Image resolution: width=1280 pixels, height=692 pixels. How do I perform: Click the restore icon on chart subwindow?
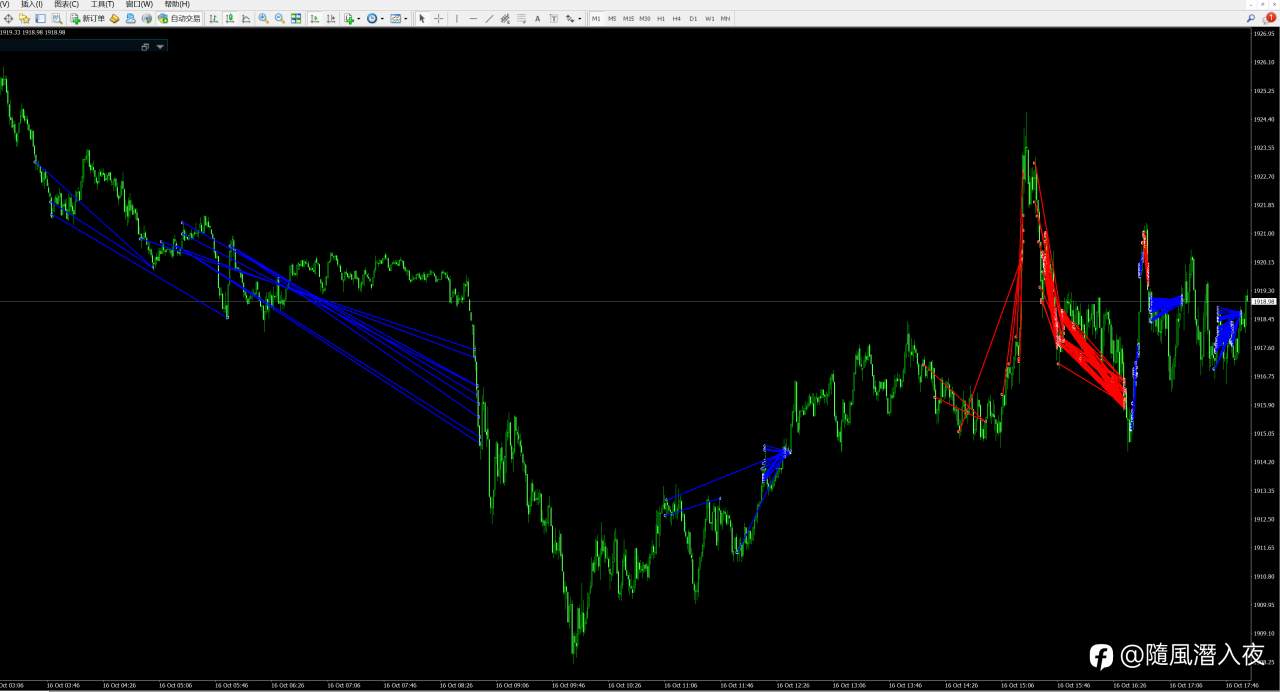pyautogui.click(x=145, y=47)
